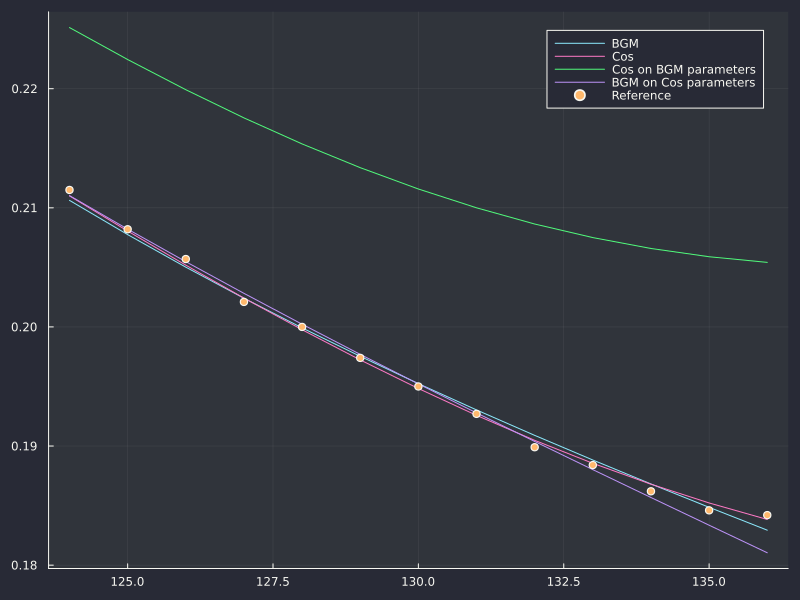Click the Reference point at x=128 on 0.20

[x=302, y=327]
